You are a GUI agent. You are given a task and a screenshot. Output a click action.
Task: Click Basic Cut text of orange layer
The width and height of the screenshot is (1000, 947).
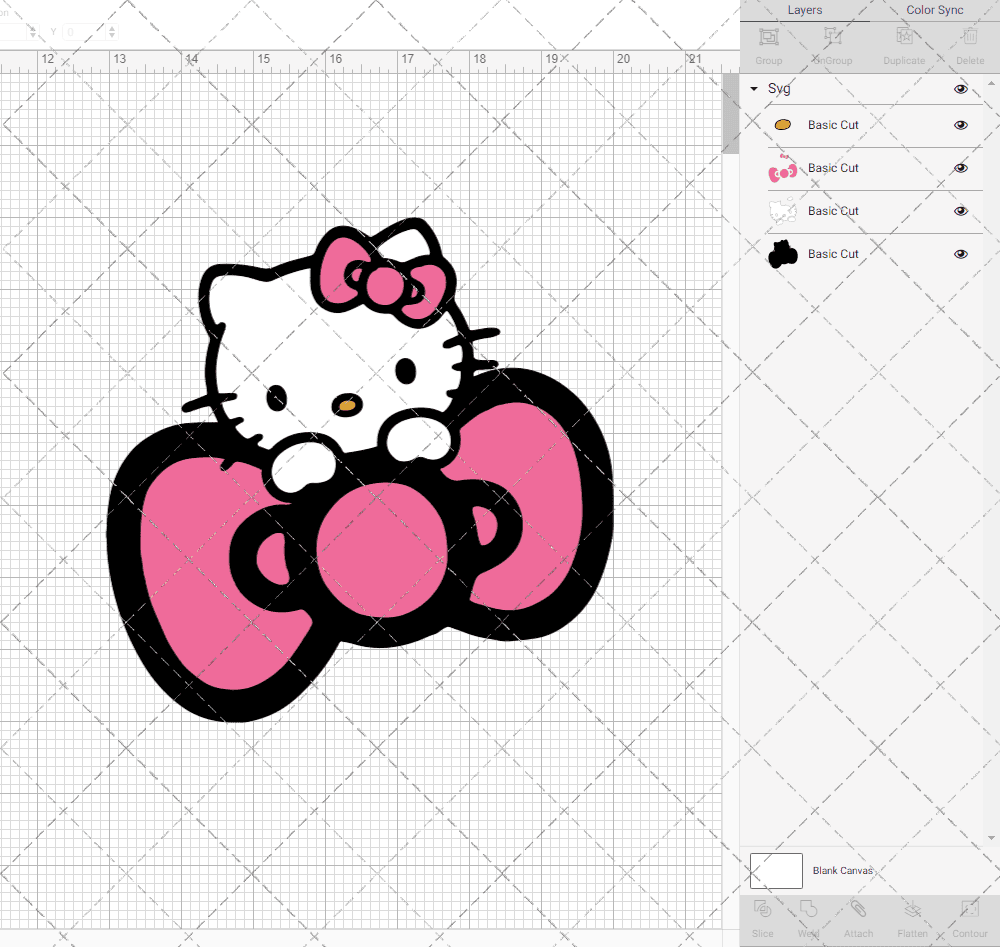[x=833, y=125]
